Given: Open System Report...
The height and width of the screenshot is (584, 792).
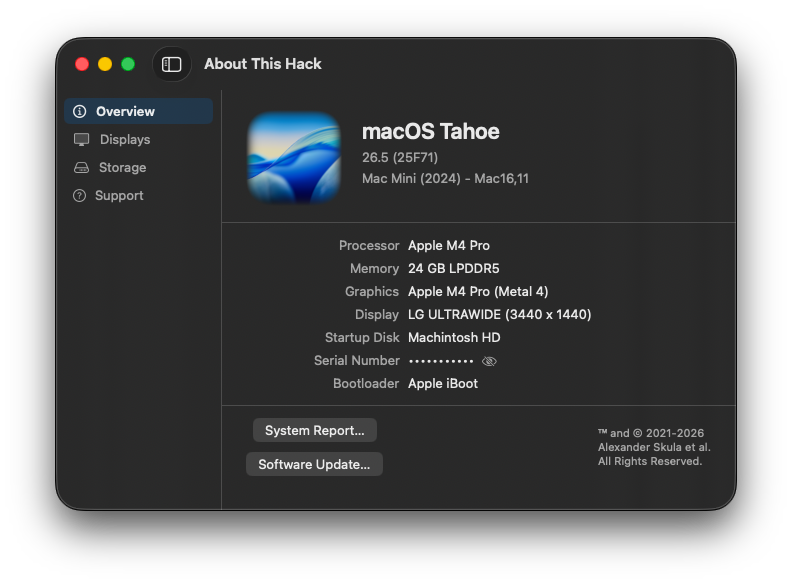Looking at the screenshot, I should tap(315, 430).
